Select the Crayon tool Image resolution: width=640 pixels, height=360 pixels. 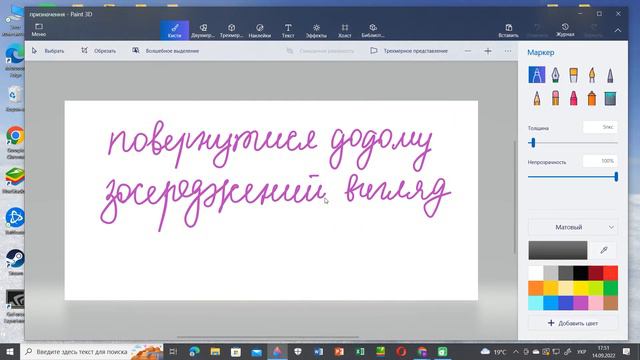point(573,98)
